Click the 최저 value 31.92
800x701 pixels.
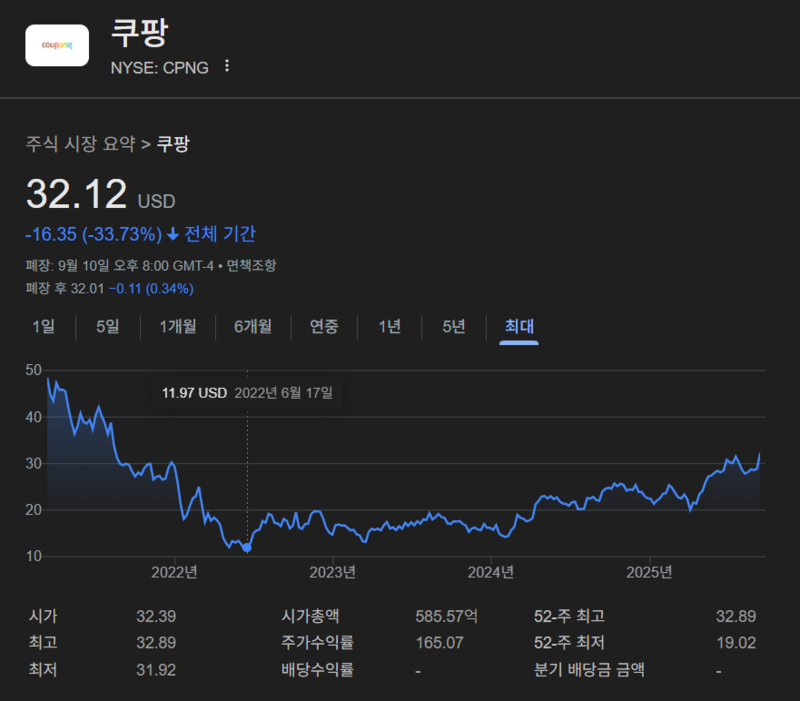[156, 670]
